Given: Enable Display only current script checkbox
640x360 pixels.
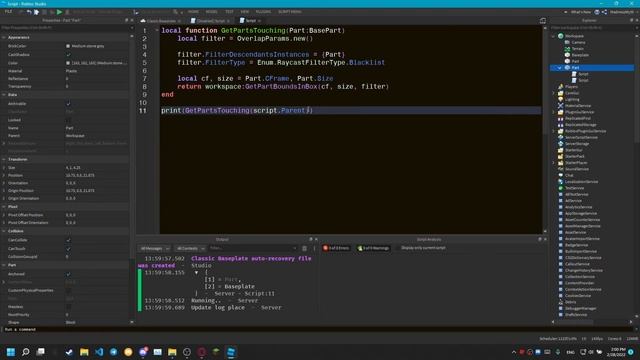Looking at the screenshot, I should pyautogui.click(x=399, y=248).
